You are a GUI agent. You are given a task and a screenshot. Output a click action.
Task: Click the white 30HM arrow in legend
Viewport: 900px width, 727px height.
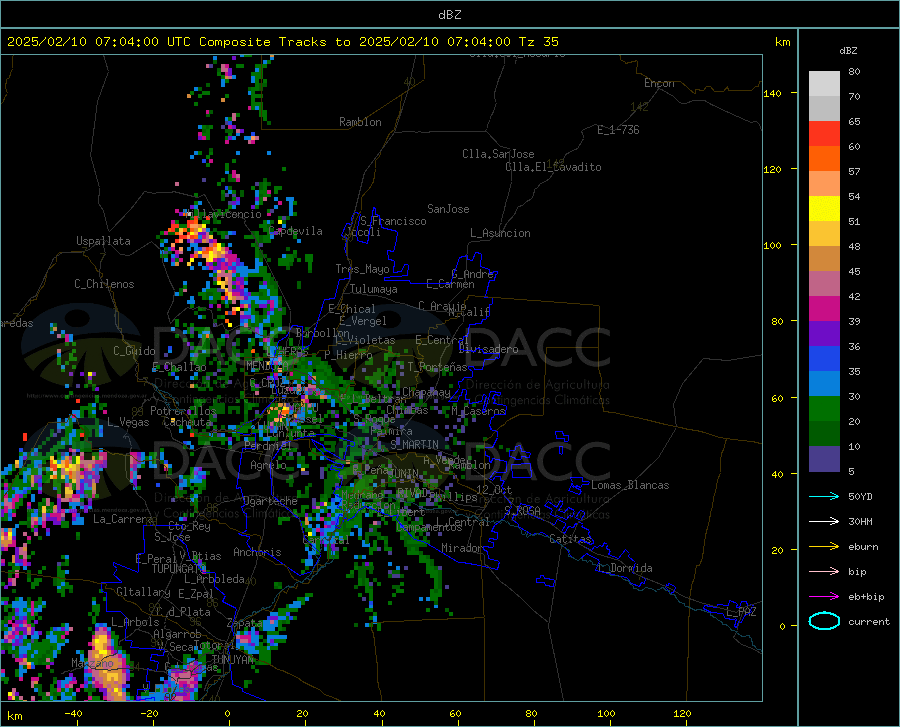pos(824,522)
